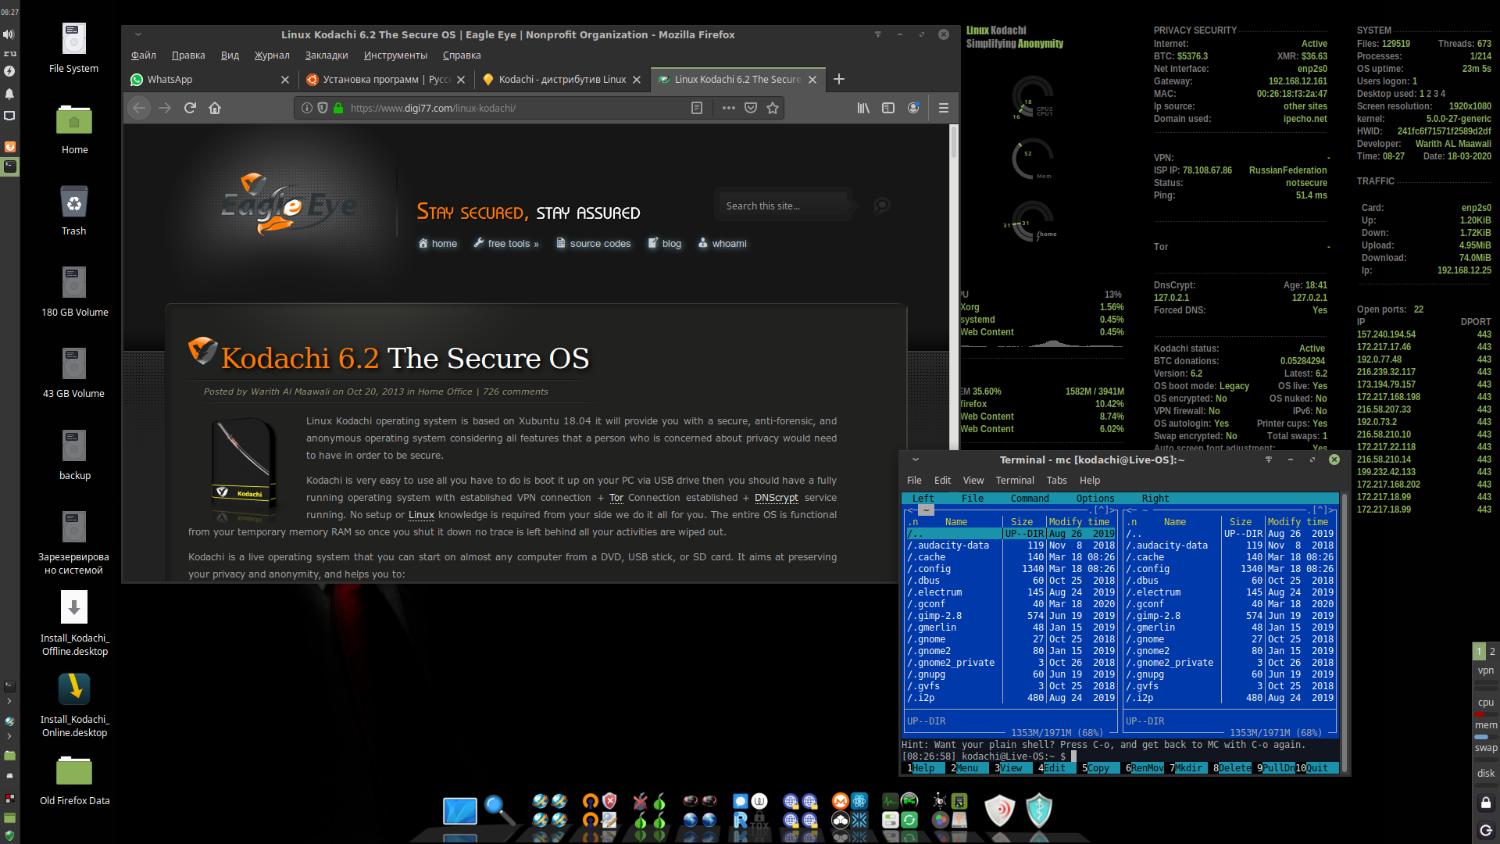The width and height of the screenshot is (1500, 844).
Task: Click the Tor hyperlink in article
Action: [616, 498]
